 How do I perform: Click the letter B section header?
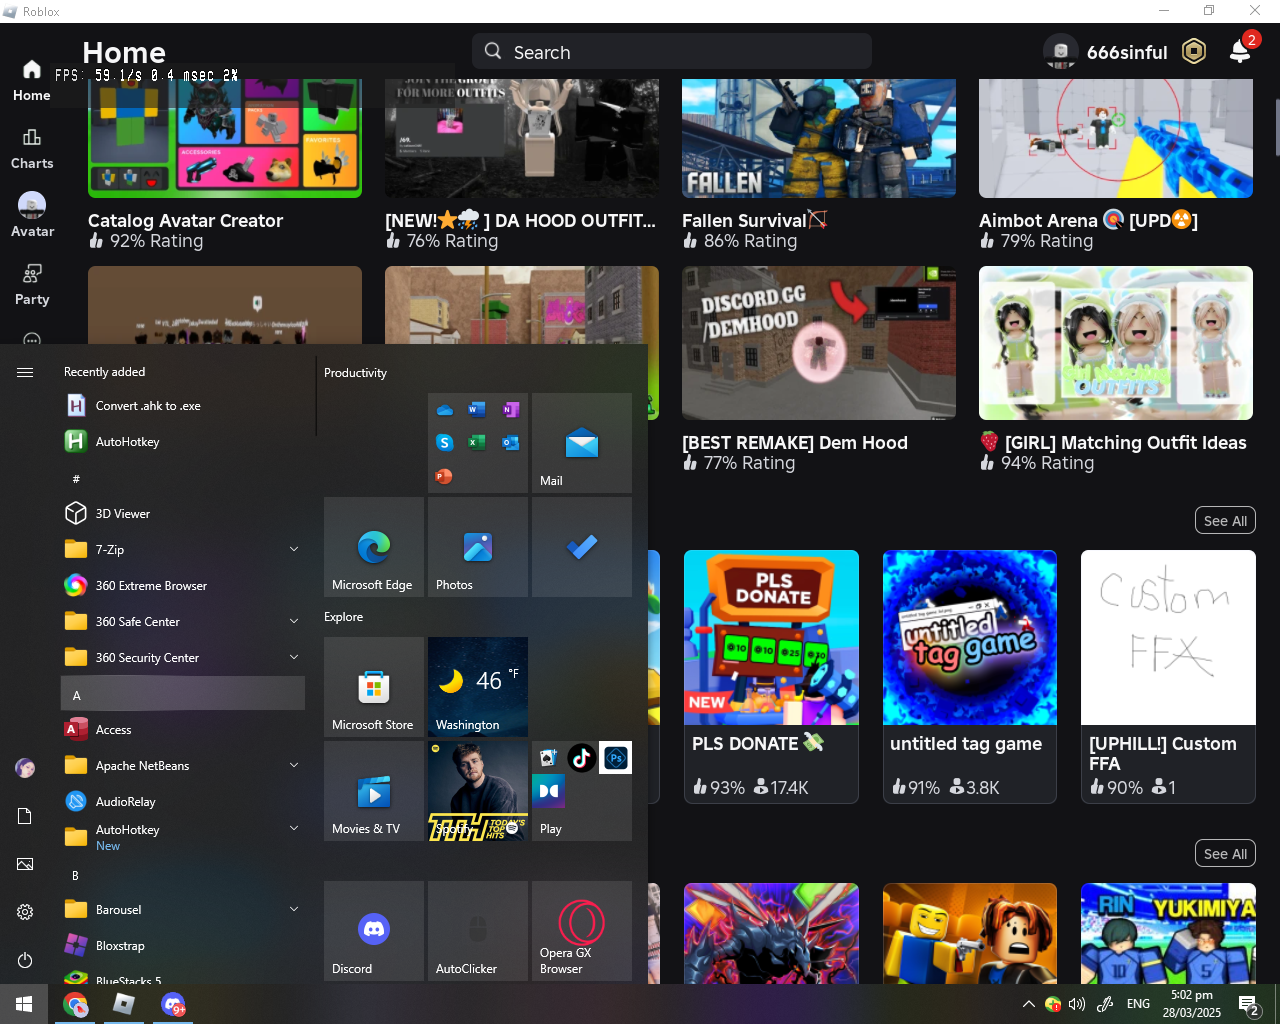tap(182, 875)
